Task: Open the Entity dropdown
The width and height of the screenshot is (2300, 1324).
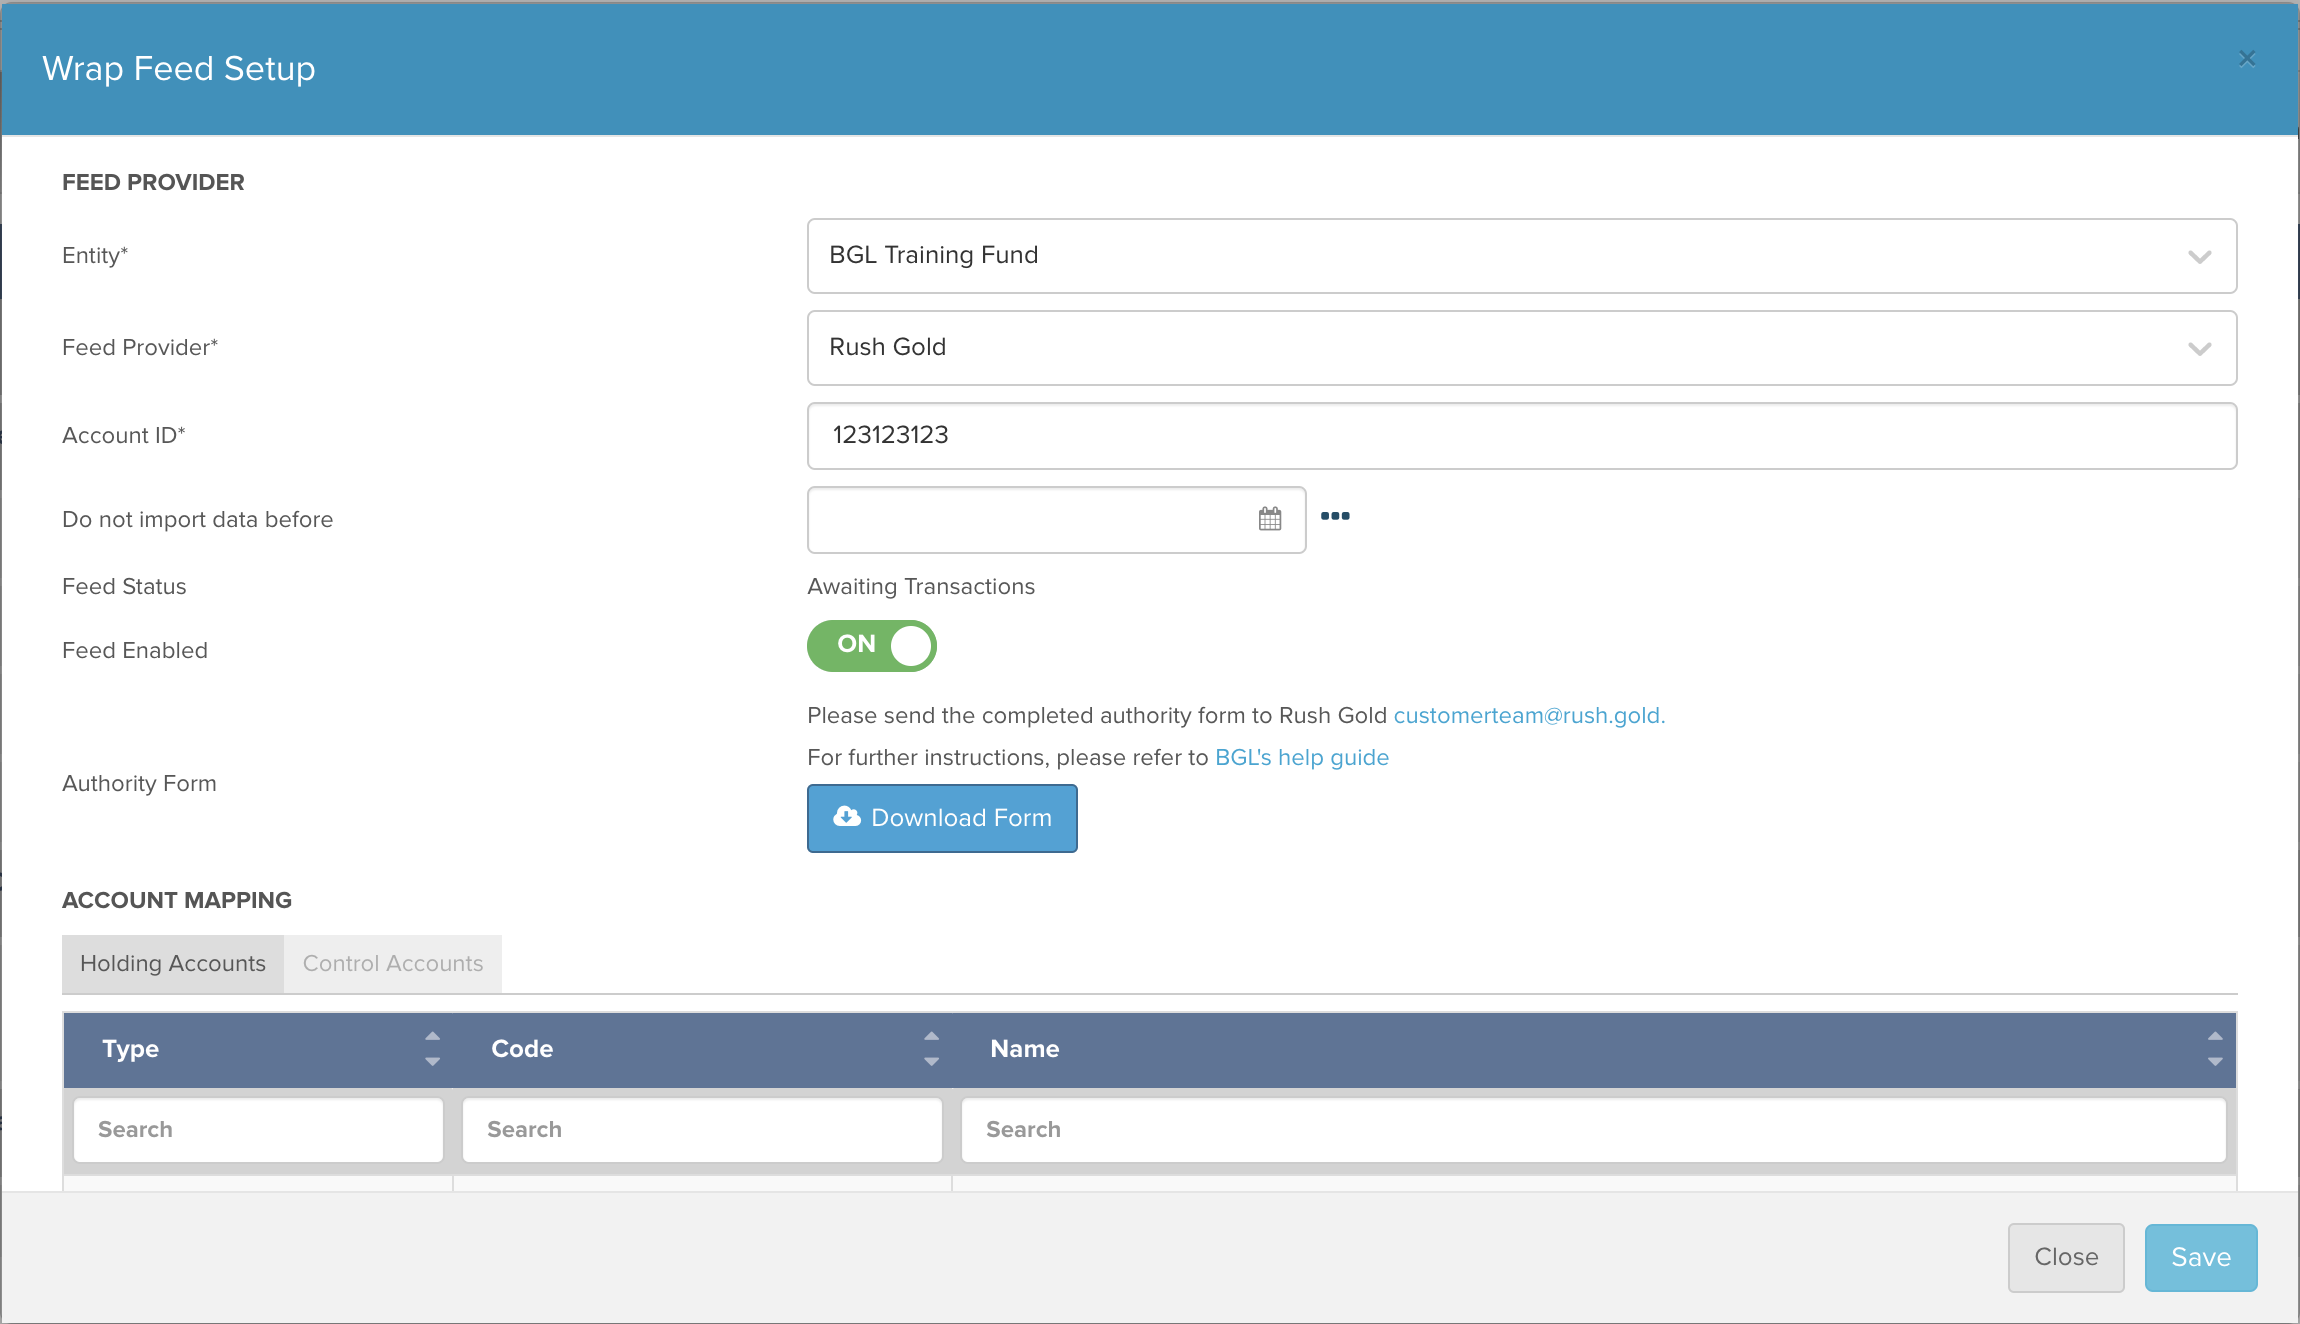Action: pyautogui.click(x=1521, y=256)
